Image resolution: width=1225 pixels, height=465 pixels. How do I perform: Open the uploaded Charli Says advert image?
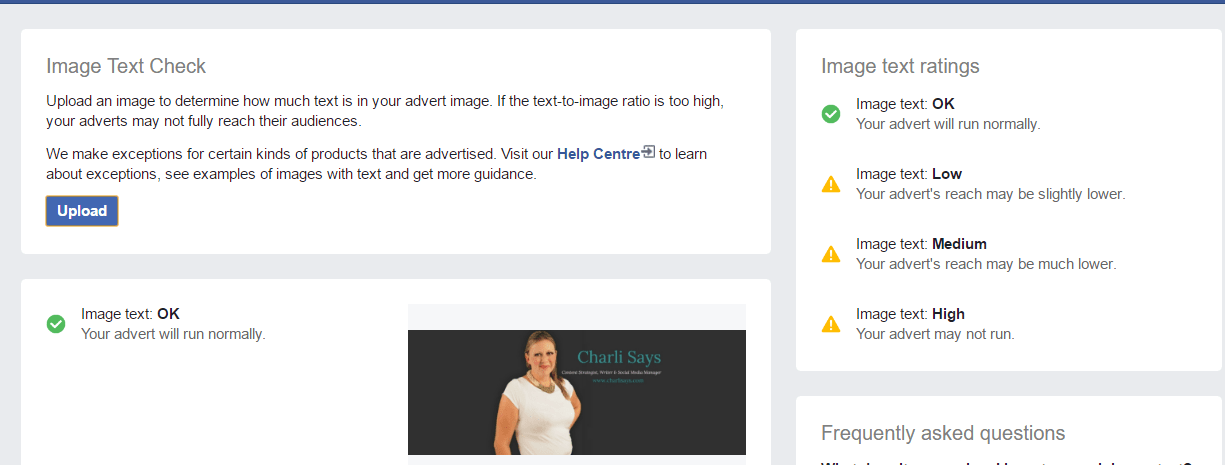pyautogui.click(x=577, y=392)
